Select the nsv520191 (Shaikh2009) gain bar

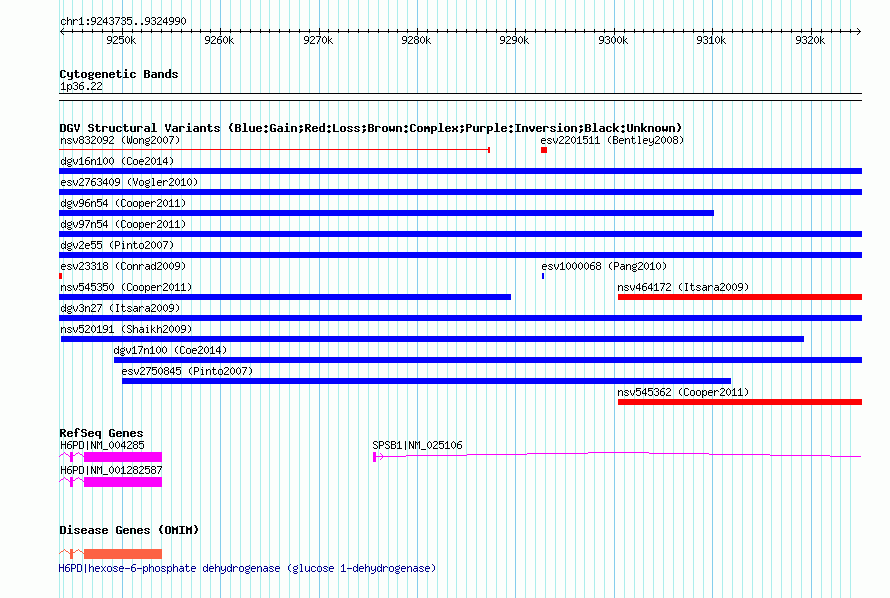click(433, 339)
